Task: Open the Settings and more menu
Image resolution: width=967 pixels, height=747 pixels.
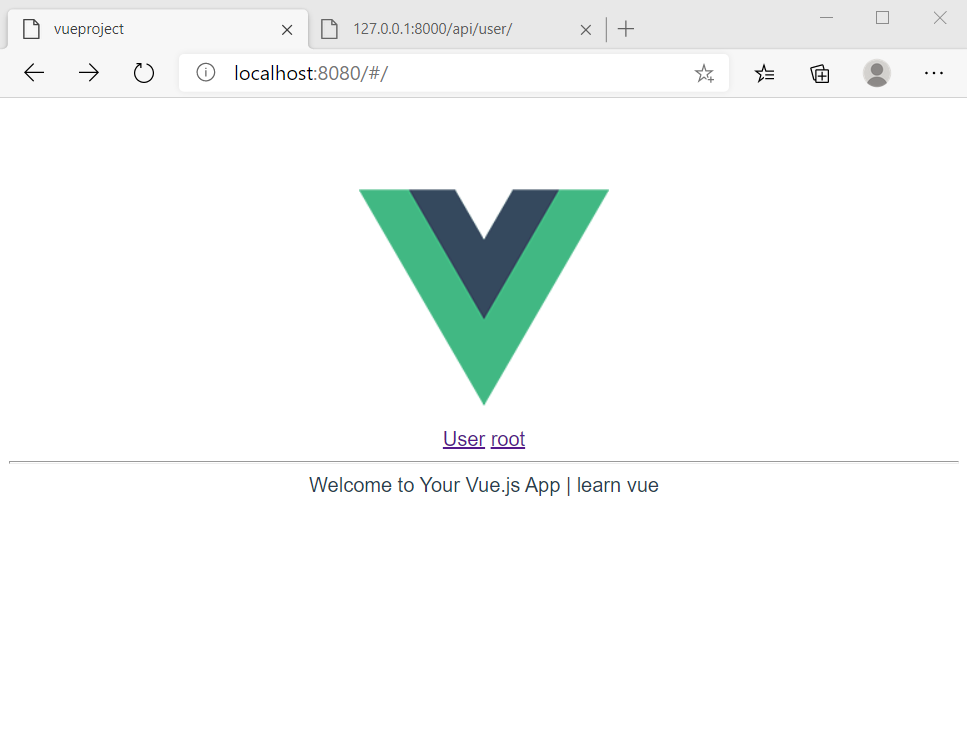Action: pyautogui.click(x=934, y=73)
